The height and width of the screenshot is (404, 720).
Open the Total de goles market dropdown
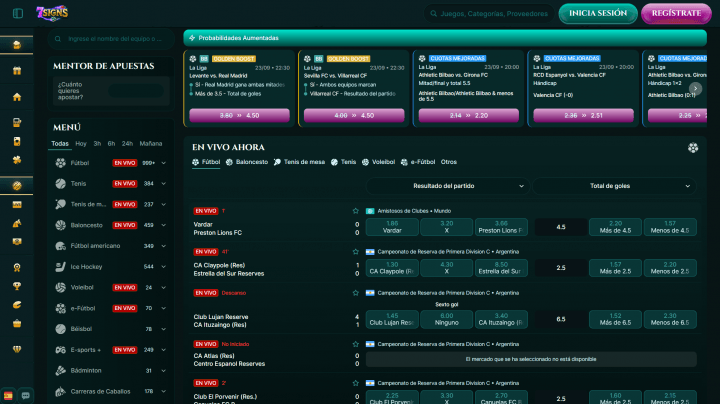coord(614,186)
